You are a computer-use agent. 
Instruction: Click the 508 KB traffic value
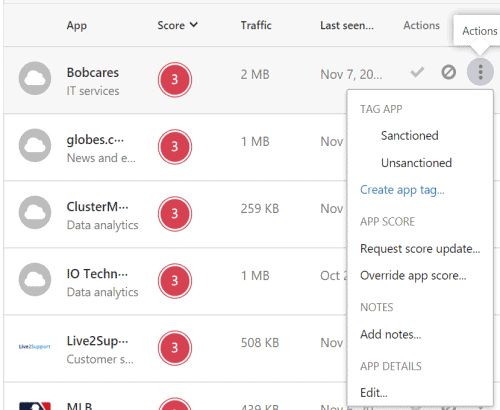260,343
